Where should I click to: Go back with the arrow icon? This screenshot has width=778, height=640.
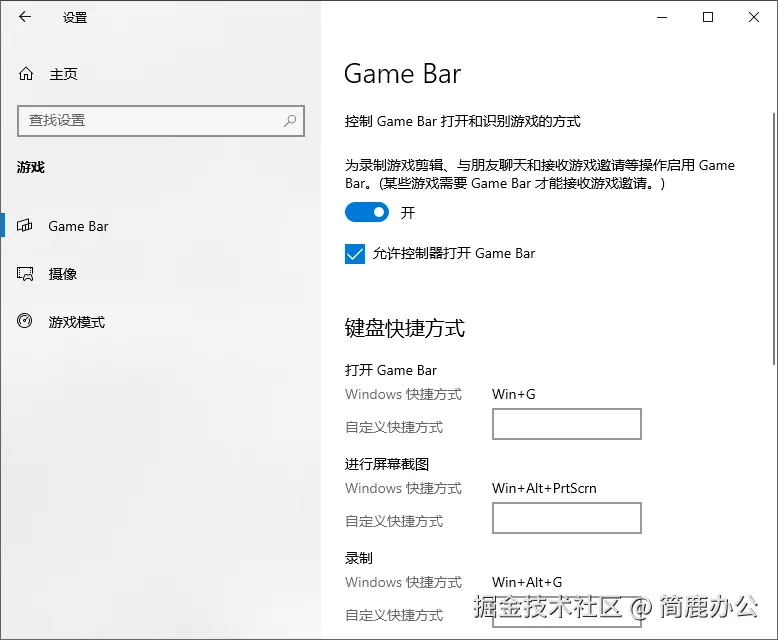(25, 17)
